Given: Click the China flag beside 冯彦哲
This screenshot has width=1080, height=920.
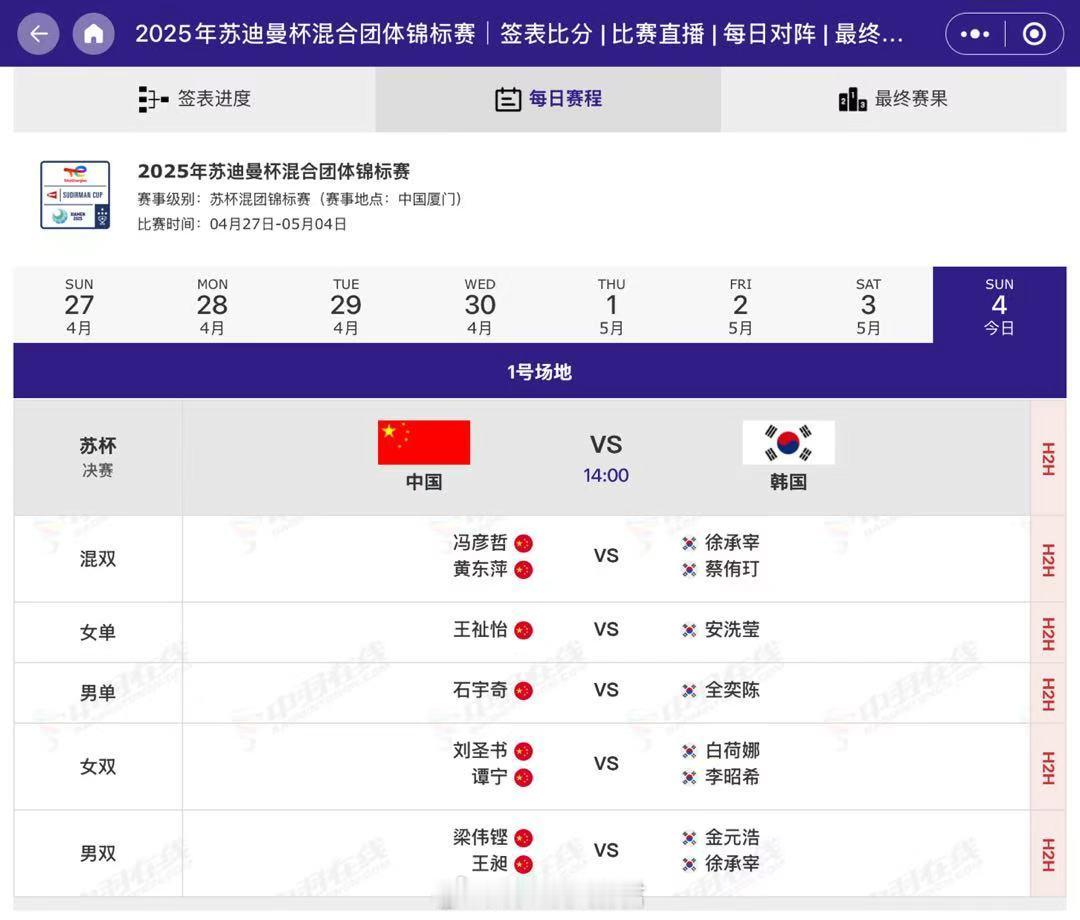Looking at the screenshot, I should click(523, 543).
